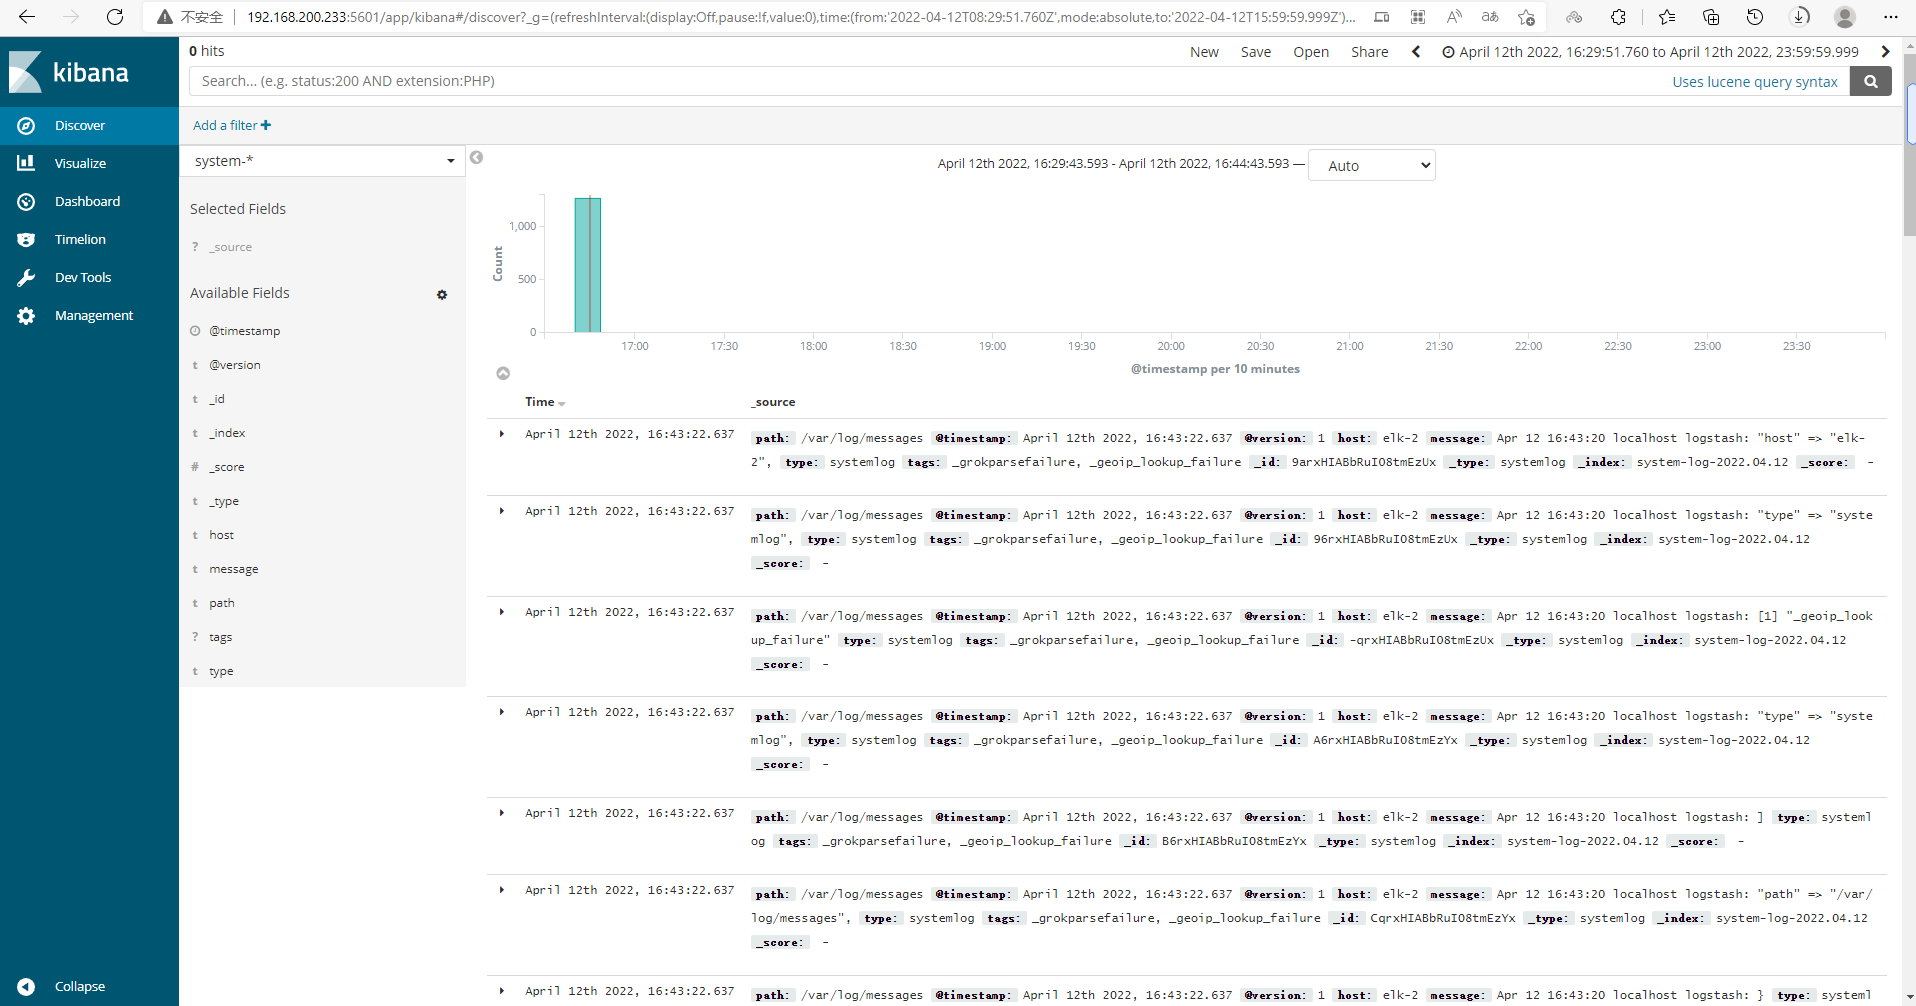Image resolution: width=1916 pixels, height=1006 pixels.
Task: Select the _score field
Action: [x=227, y=467]
